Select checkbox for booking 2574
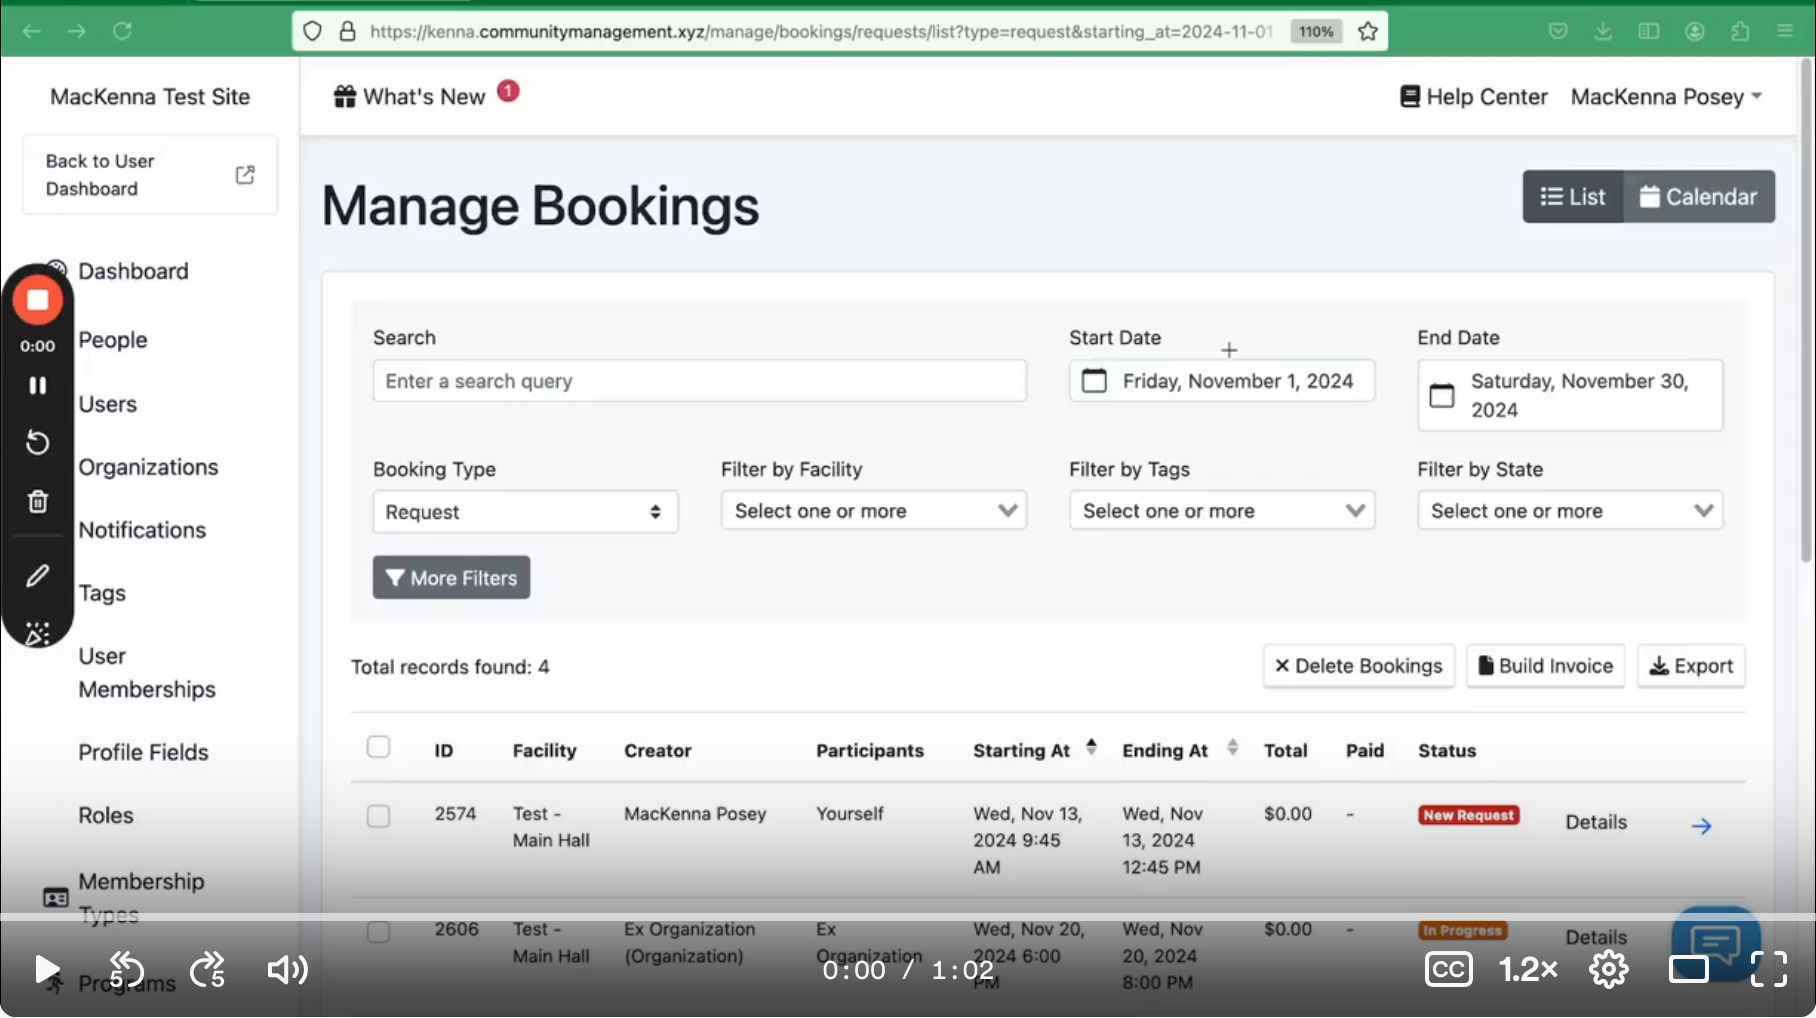Screen dimensions: 1816x1018 coord(378,816)
